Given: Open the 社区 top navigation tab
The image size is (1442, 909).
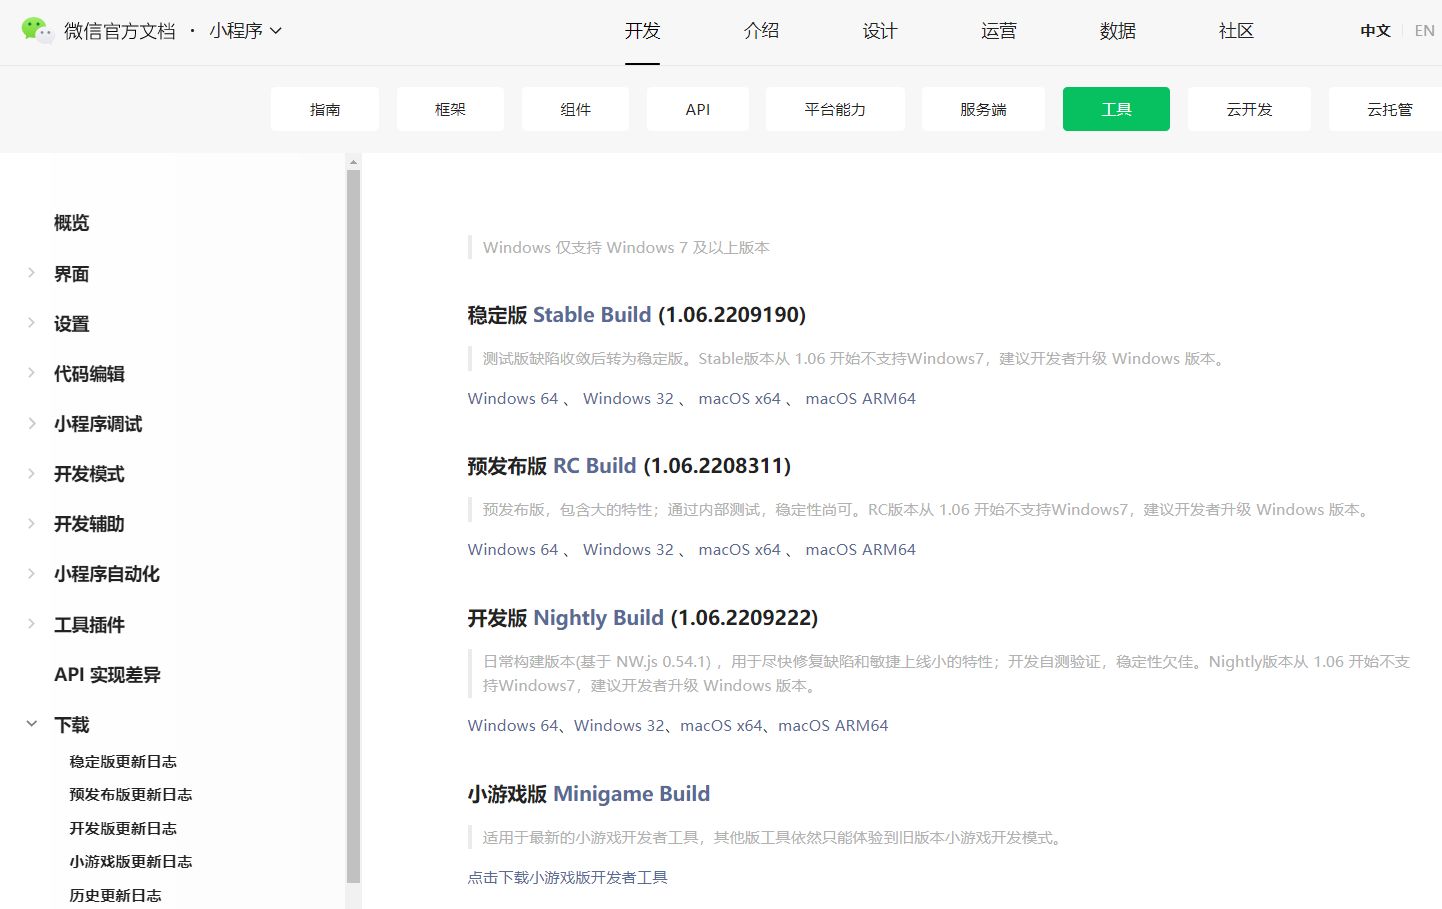Looking at the screenshot, I should tap(1236, 31).
